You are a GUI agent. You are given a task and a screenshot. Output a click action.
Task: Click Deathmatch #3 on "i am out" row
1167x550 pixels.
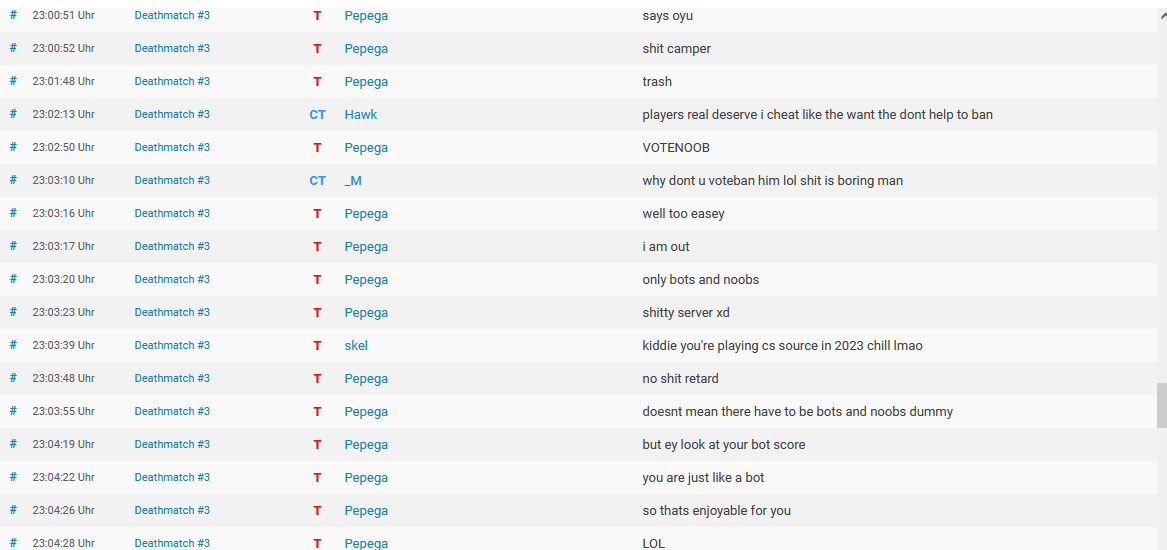pyautogui.click(x=172, y=247)
